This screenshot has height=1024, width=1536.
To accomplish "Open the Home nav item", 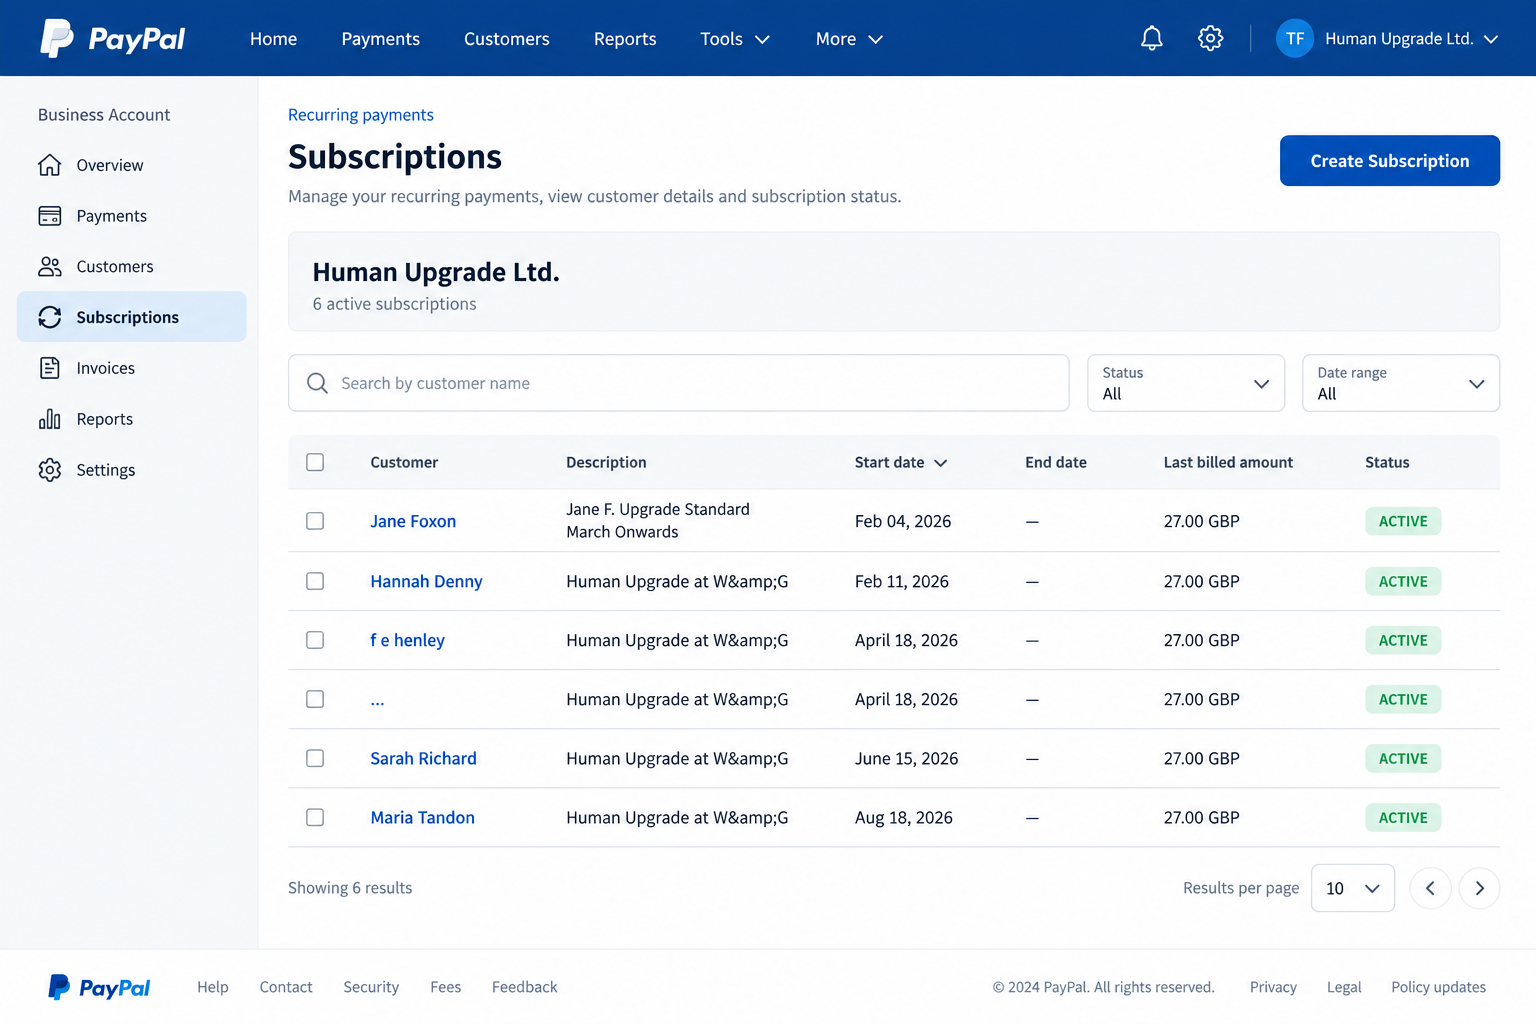I will [x=273, y=39].
